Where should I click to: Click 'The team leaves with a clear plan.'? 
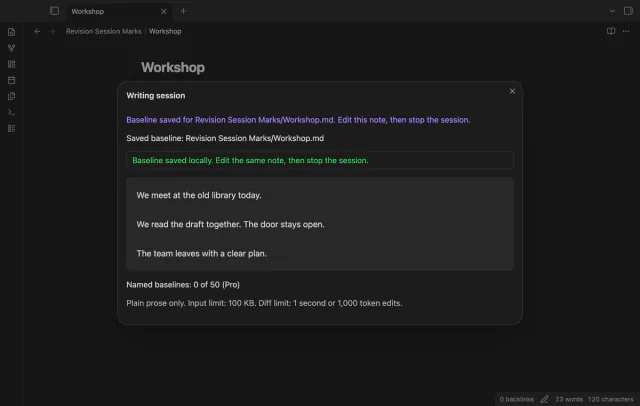(x=202, y=253)
